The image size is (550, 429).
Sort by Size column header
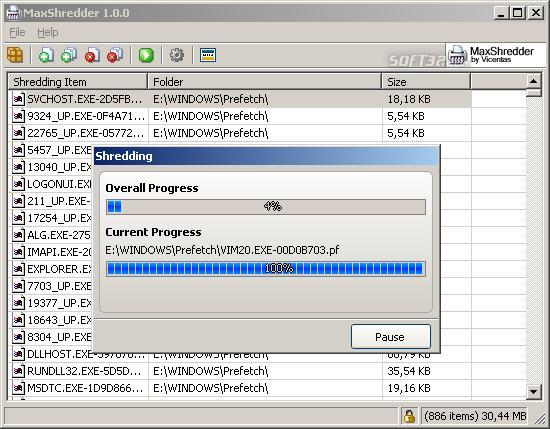click(426, 82)
